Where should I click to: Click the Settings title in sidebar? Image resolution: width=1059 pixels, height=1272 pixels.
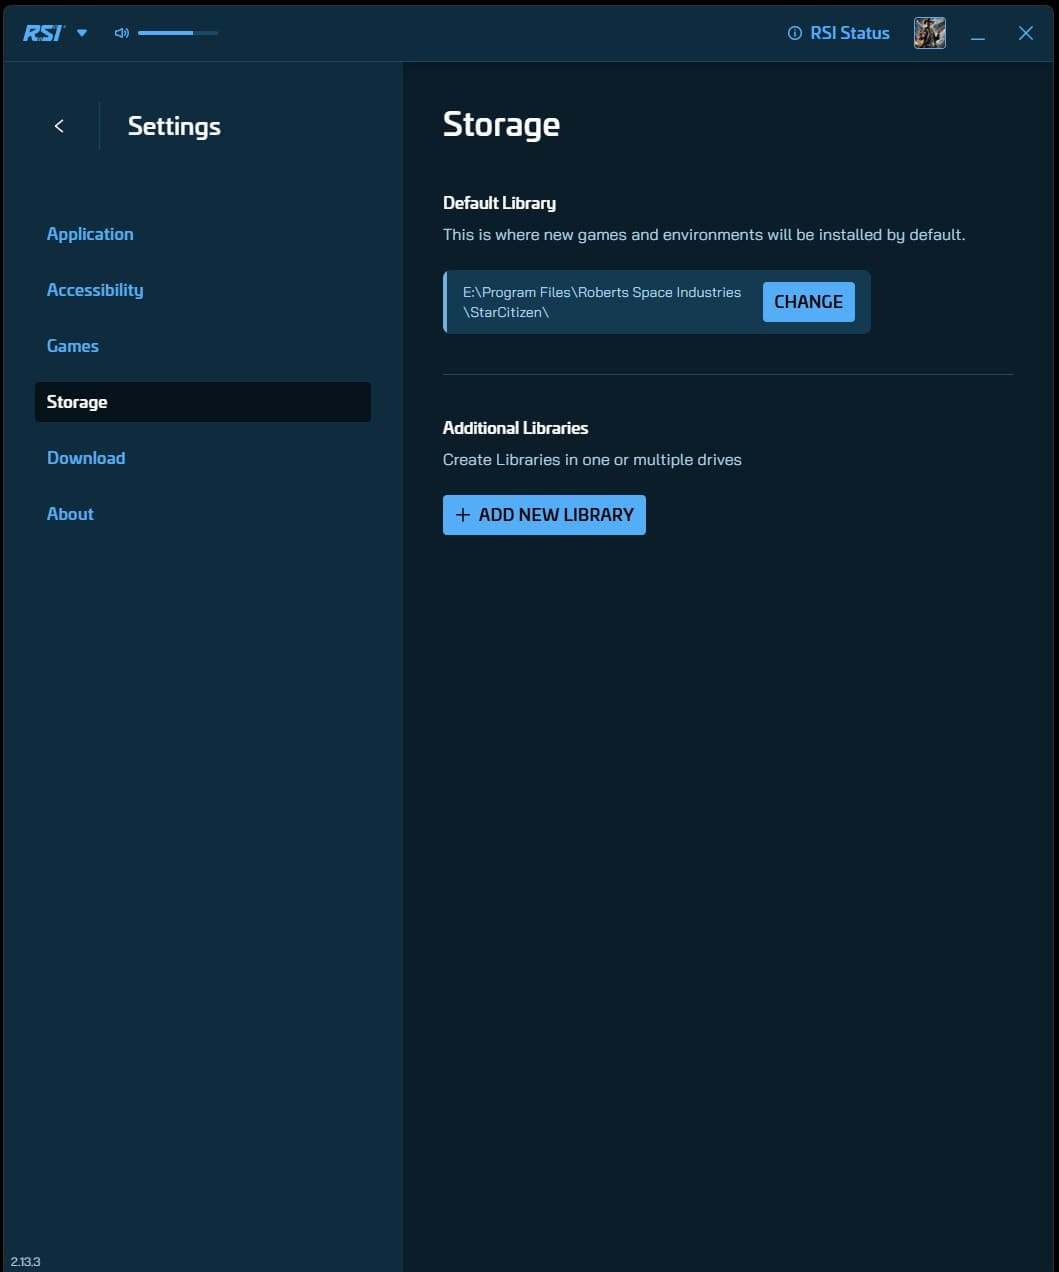174,127
